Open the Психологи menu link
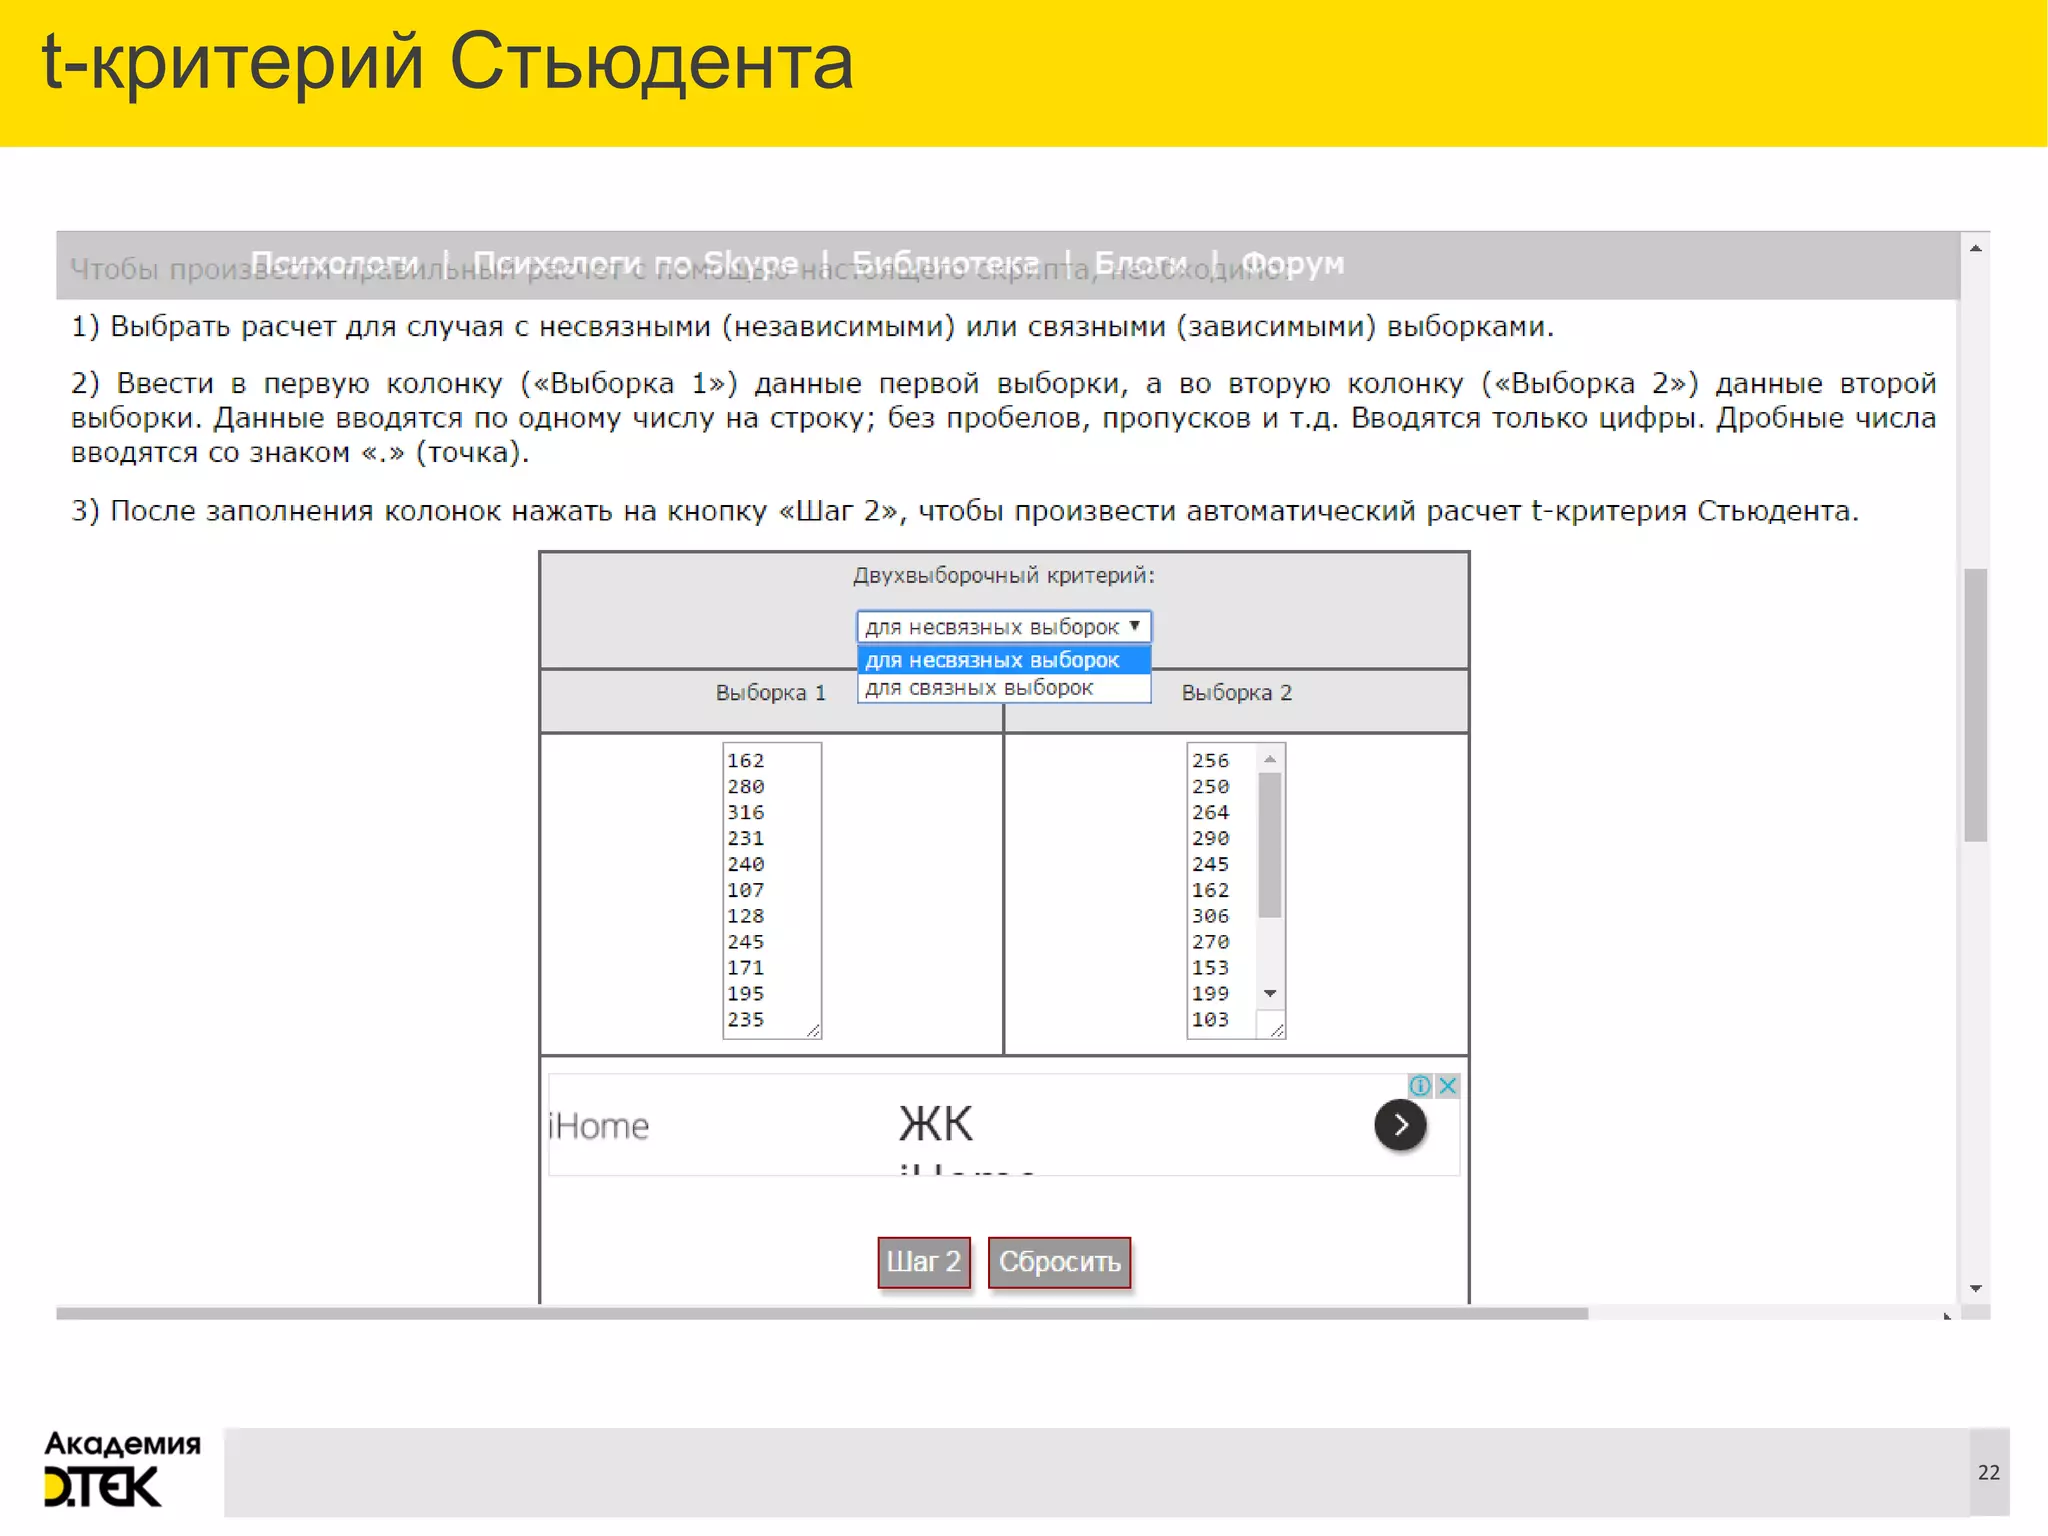2048x1536 pixels. coord(334,263)
